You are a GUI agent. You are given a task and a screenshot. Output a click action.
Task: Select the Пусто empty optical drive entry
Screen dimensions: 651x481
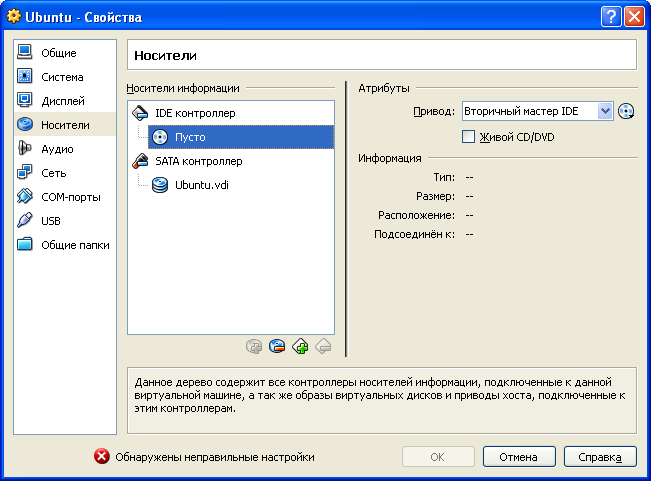pos(241,137)
